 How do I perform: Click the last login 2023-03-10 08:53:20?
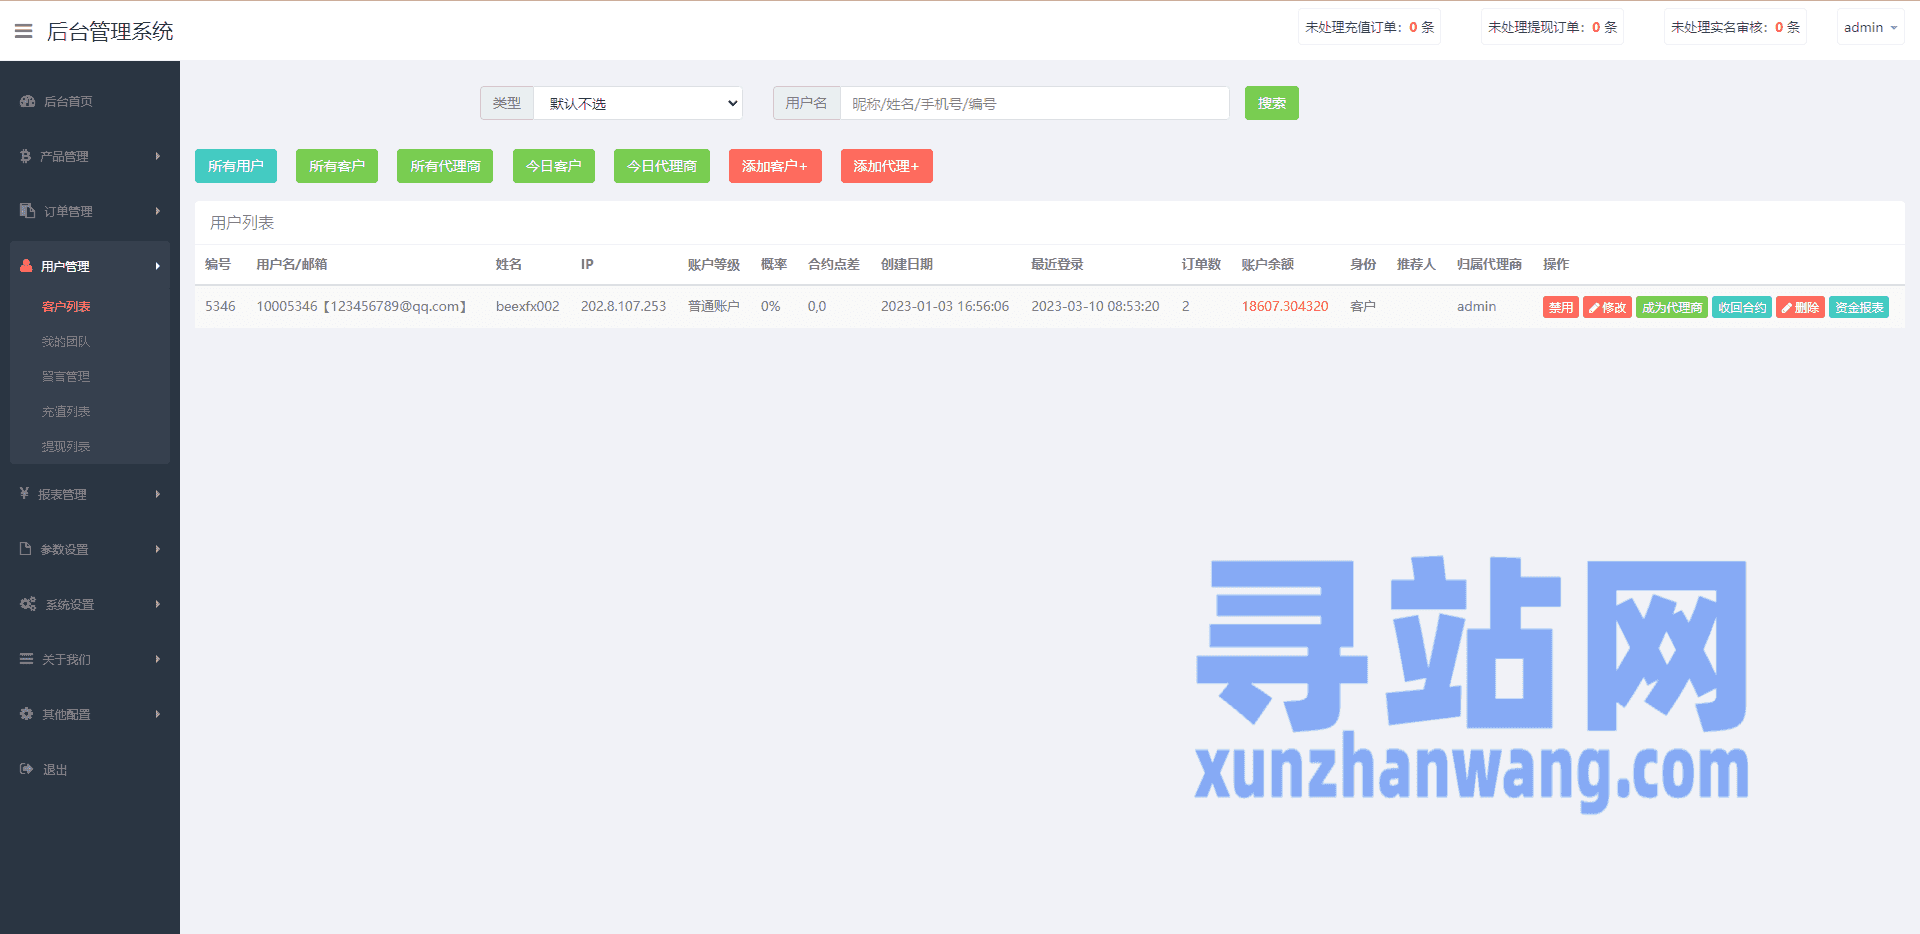(1095, 306)
